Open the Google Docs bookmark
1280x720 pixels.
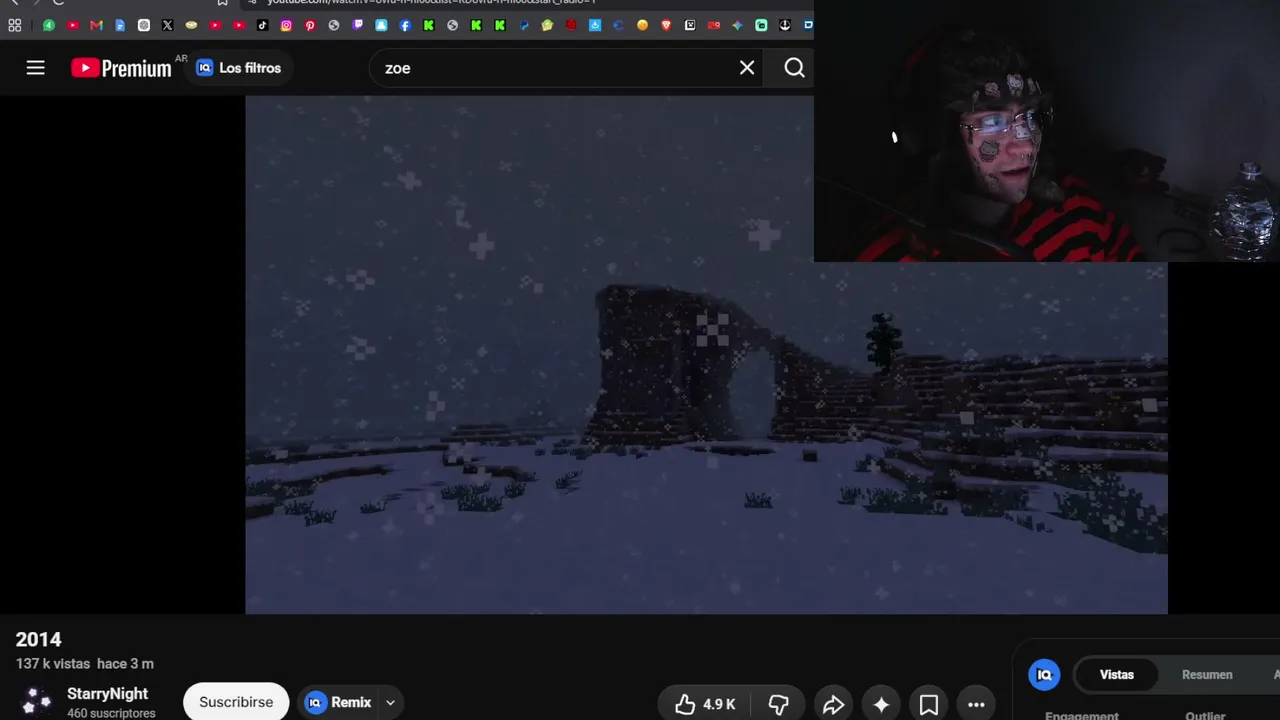pos(120,25)
